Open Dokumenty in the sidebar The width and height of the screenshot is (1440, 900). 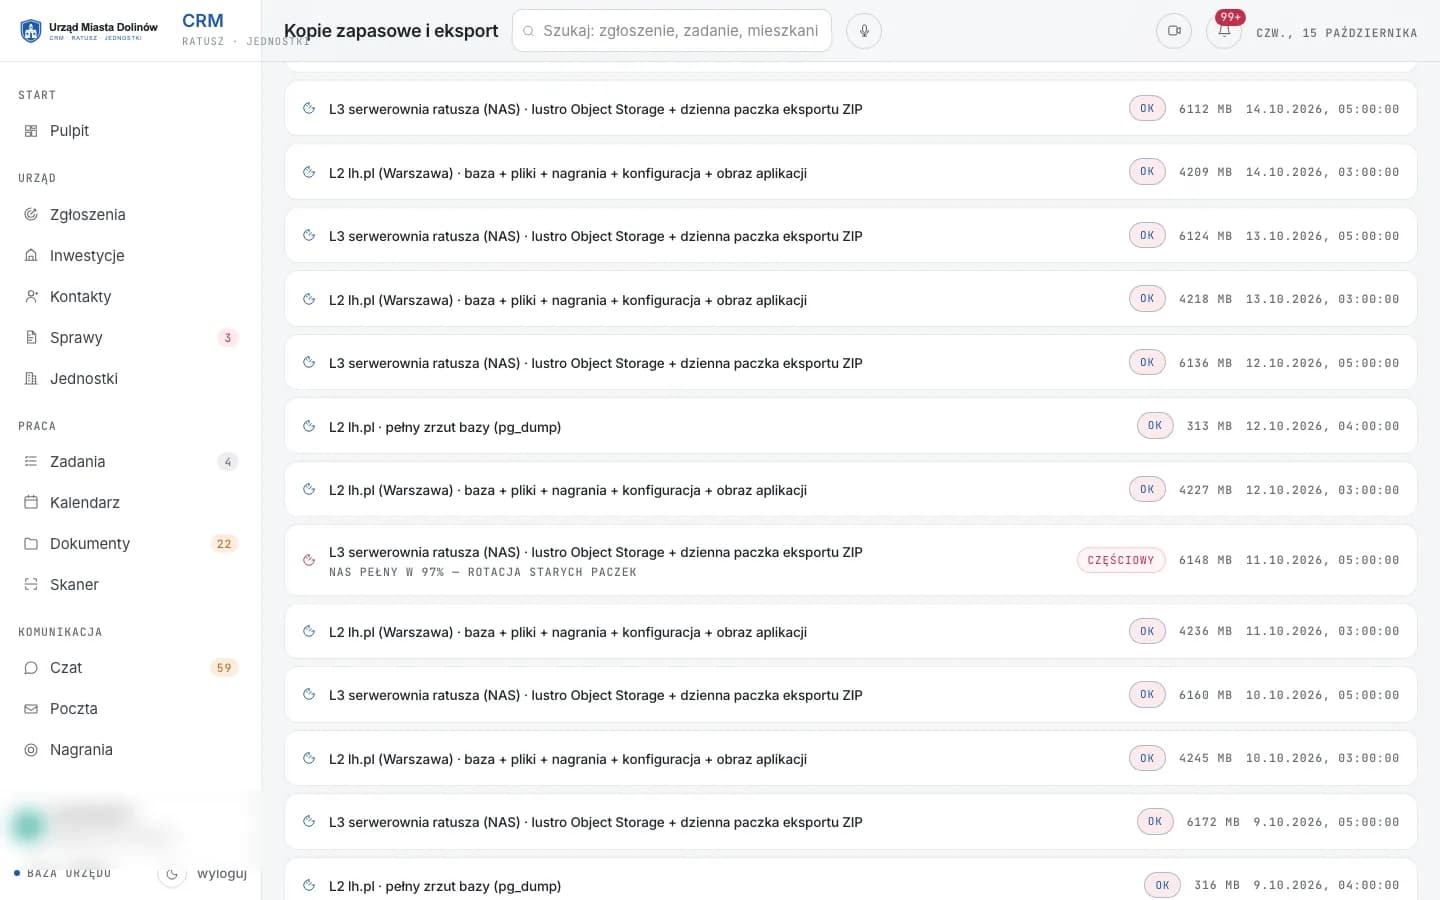coord(131,544)
